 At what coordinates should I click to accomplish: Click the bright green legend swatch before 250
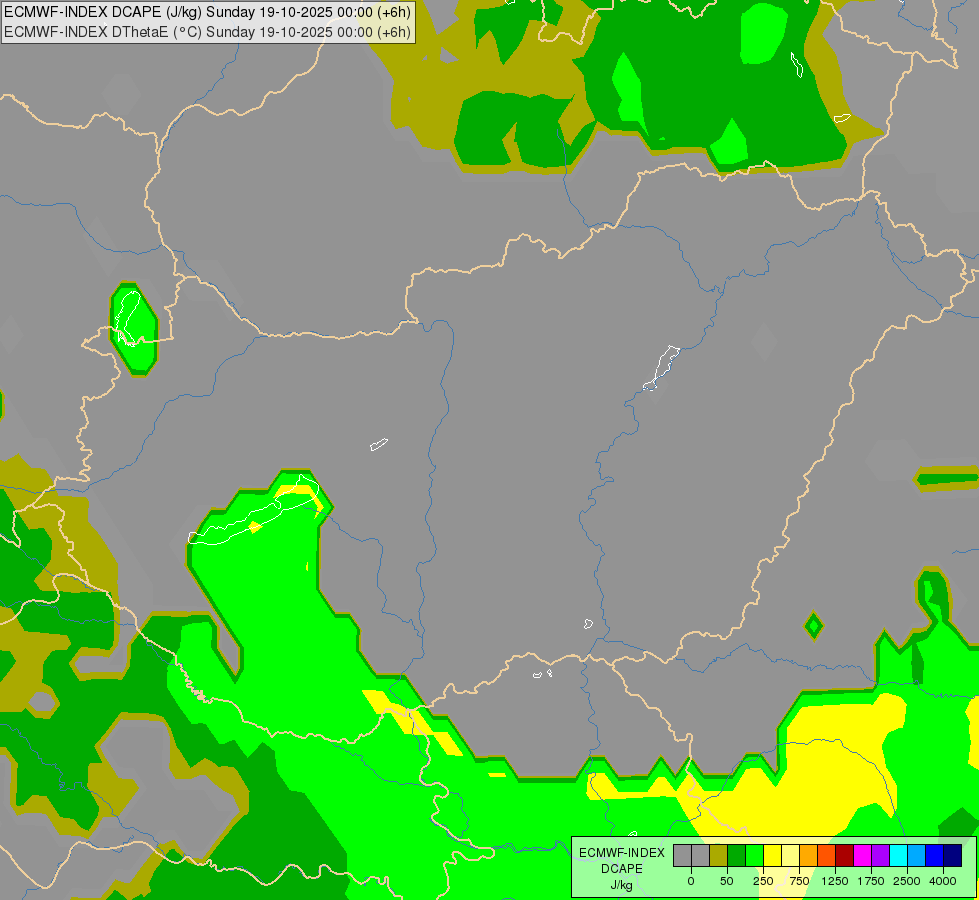[x=755, y=856]
